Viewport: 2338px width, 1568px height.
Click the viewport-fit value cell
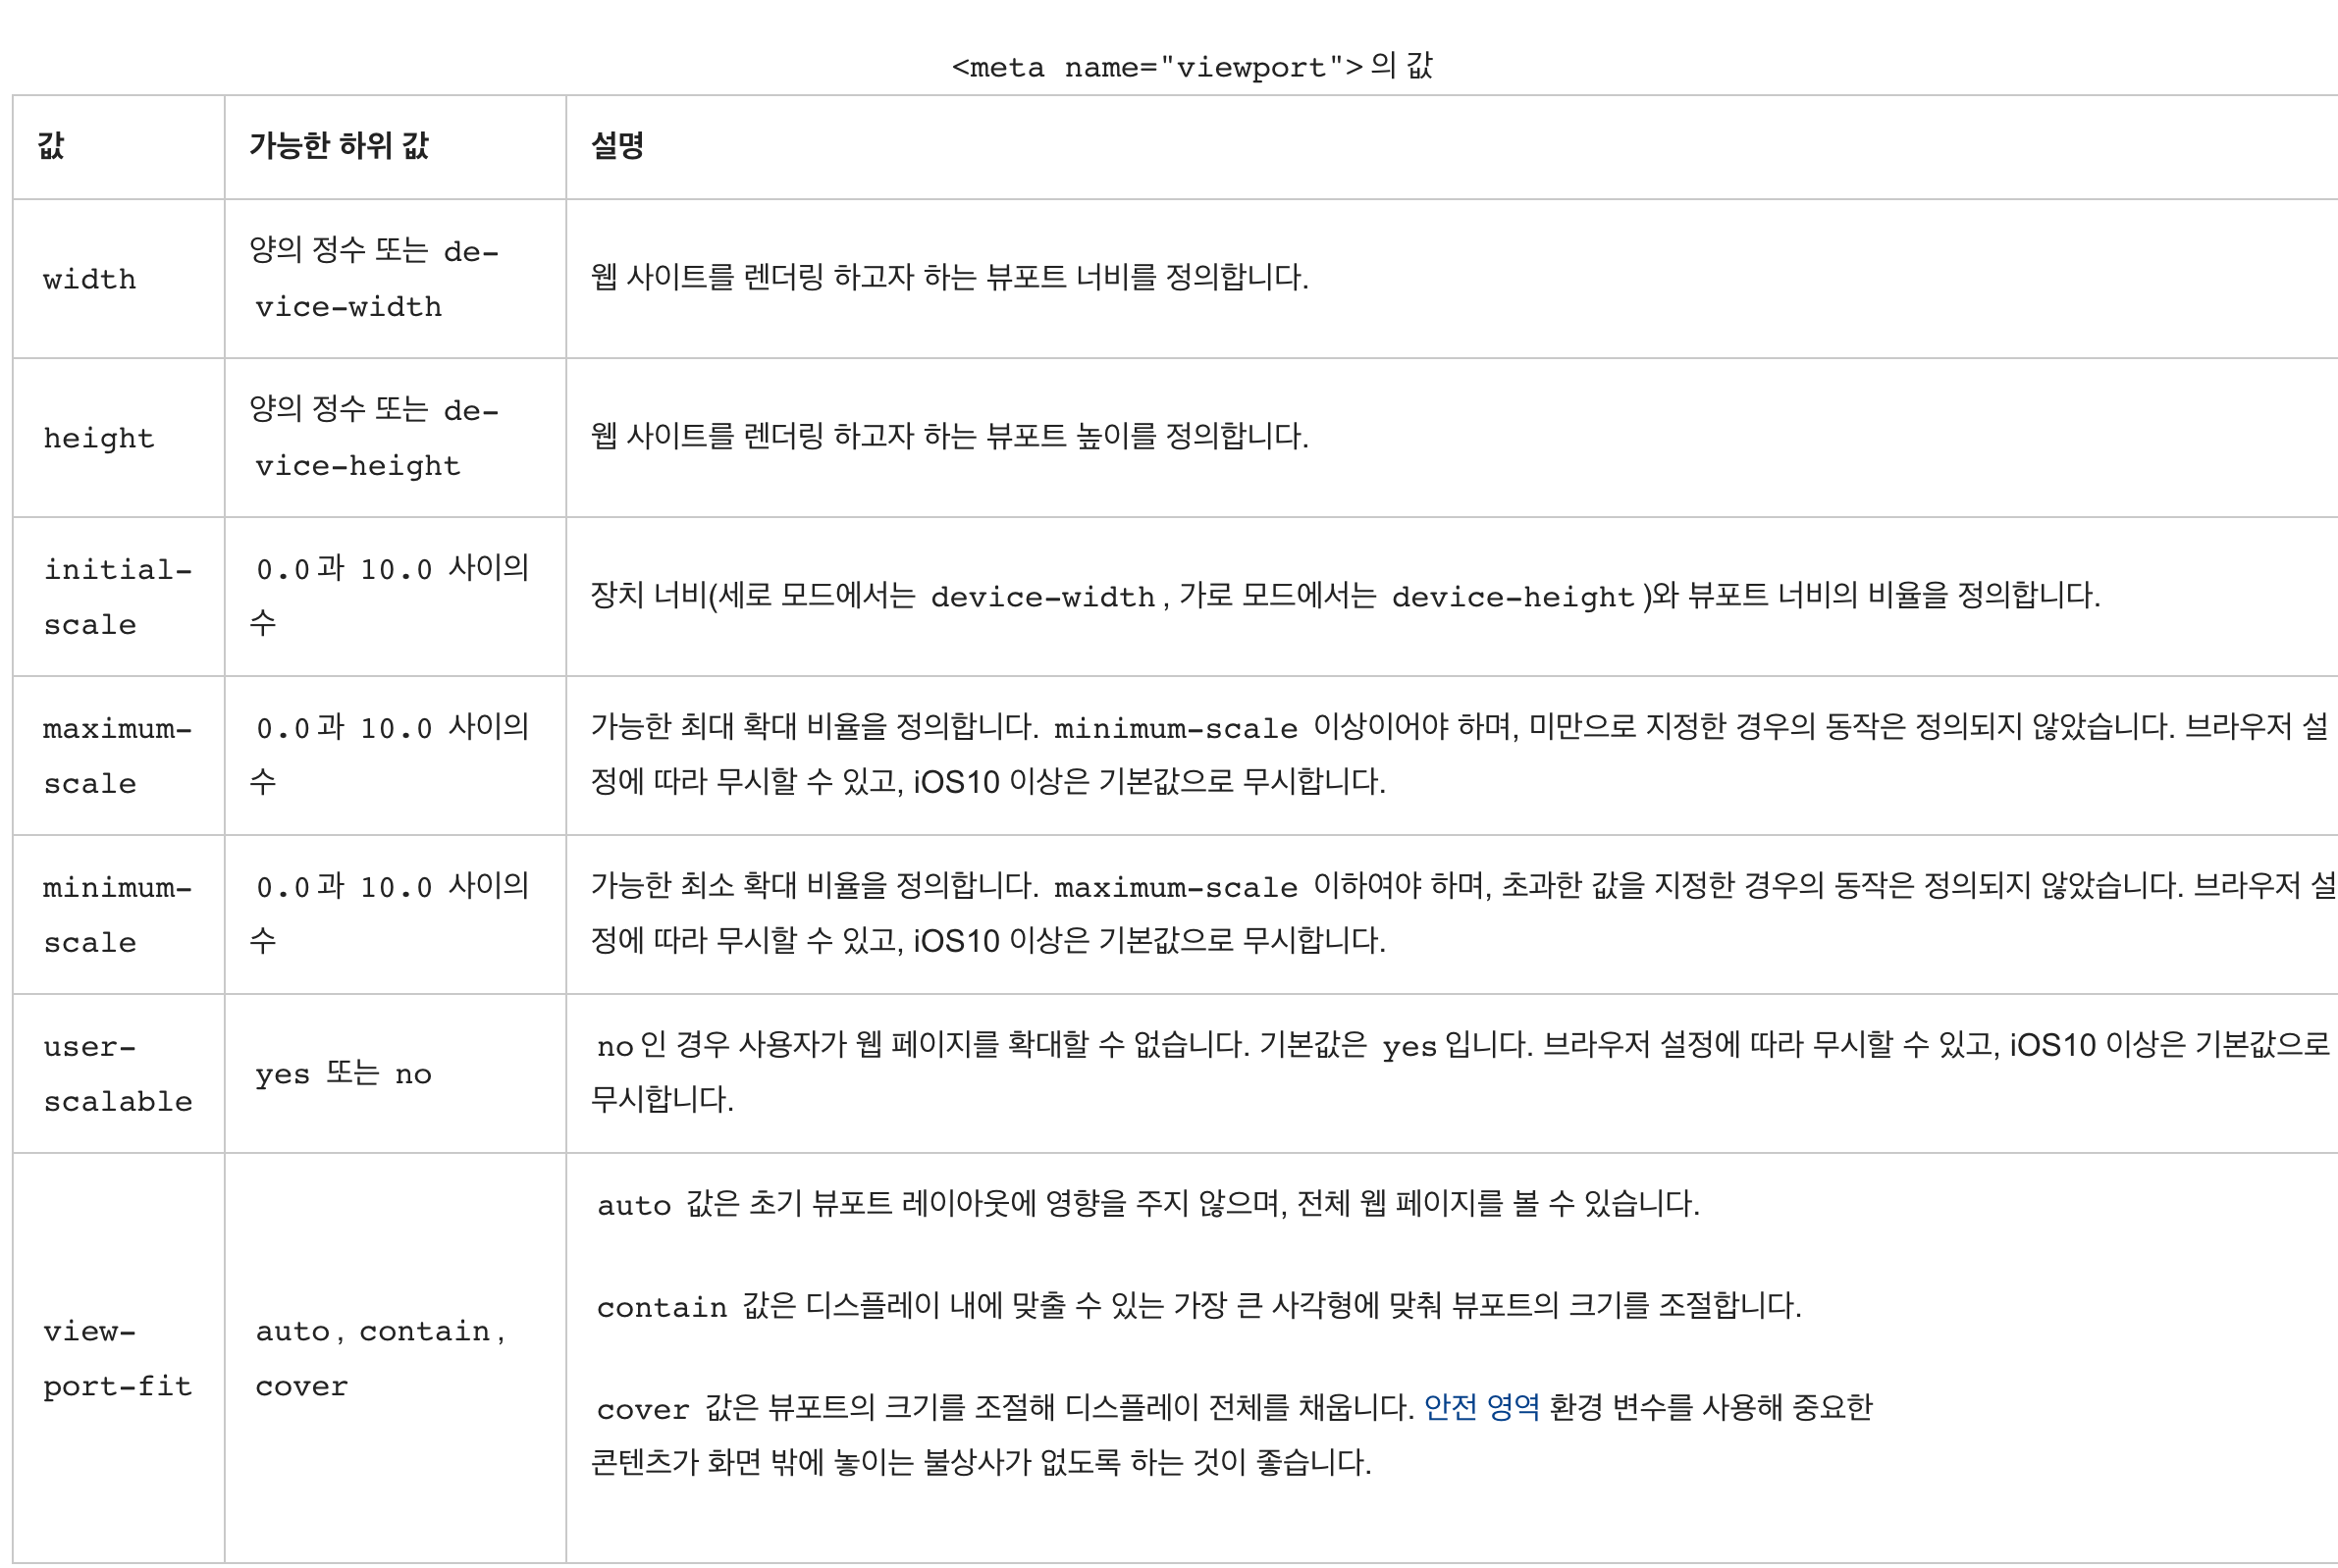pos(118,1358)
